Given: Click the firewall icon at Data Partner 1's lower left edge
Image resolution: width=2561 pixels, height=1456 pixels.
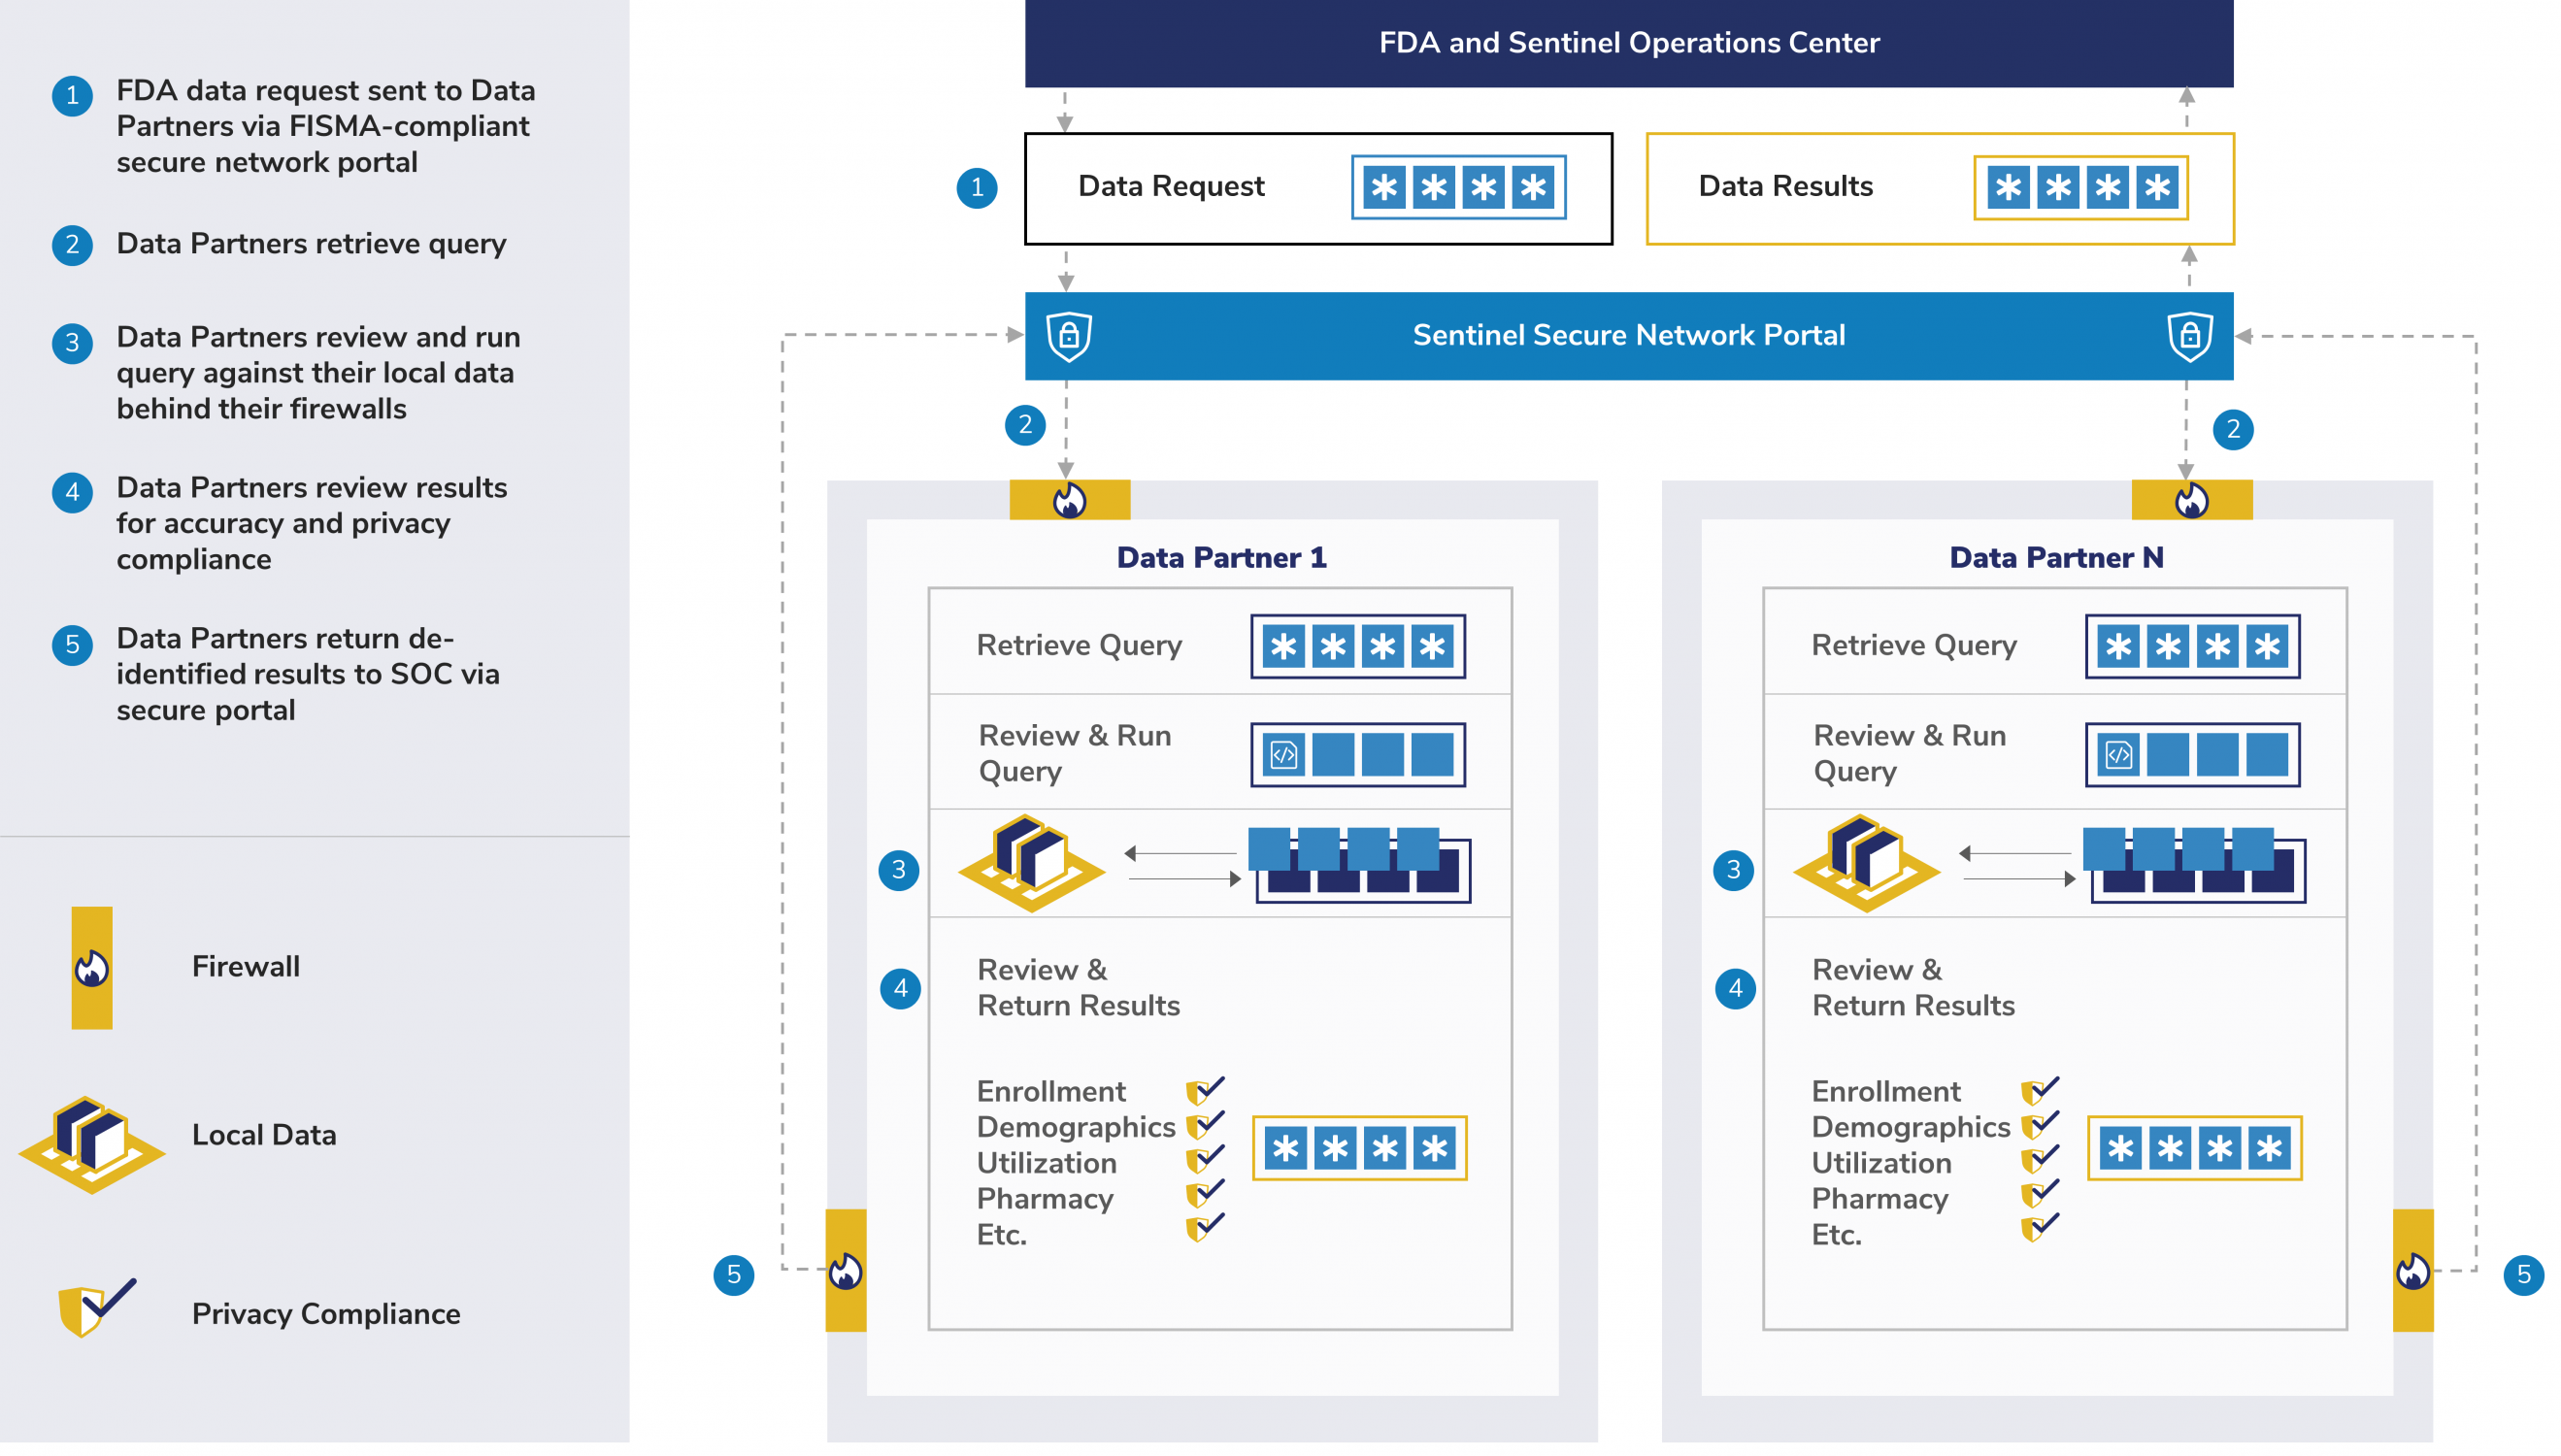Looking at the screenshot, I should (845, 1270).
